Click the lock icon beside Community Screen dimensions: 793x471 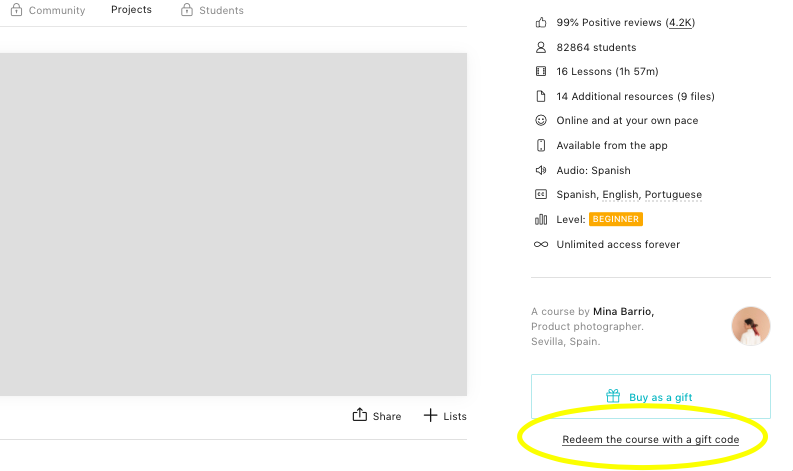pos(16,10)
